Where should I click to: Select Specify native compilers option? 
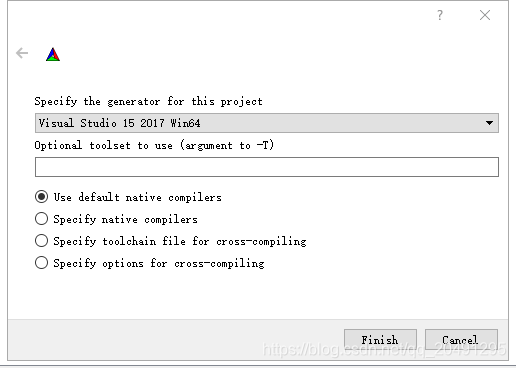41,219
